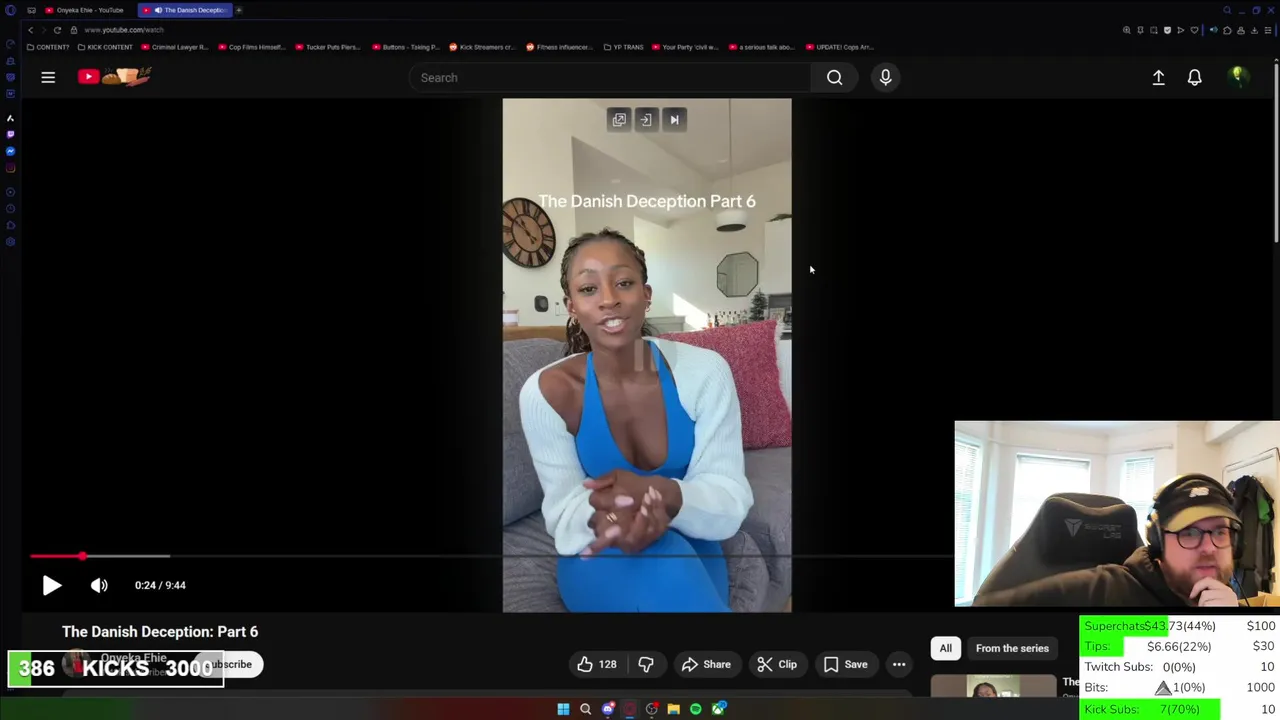Select the From the series chip
The width and height of the screenshot is (1280, 720).
click(1012, 648)
